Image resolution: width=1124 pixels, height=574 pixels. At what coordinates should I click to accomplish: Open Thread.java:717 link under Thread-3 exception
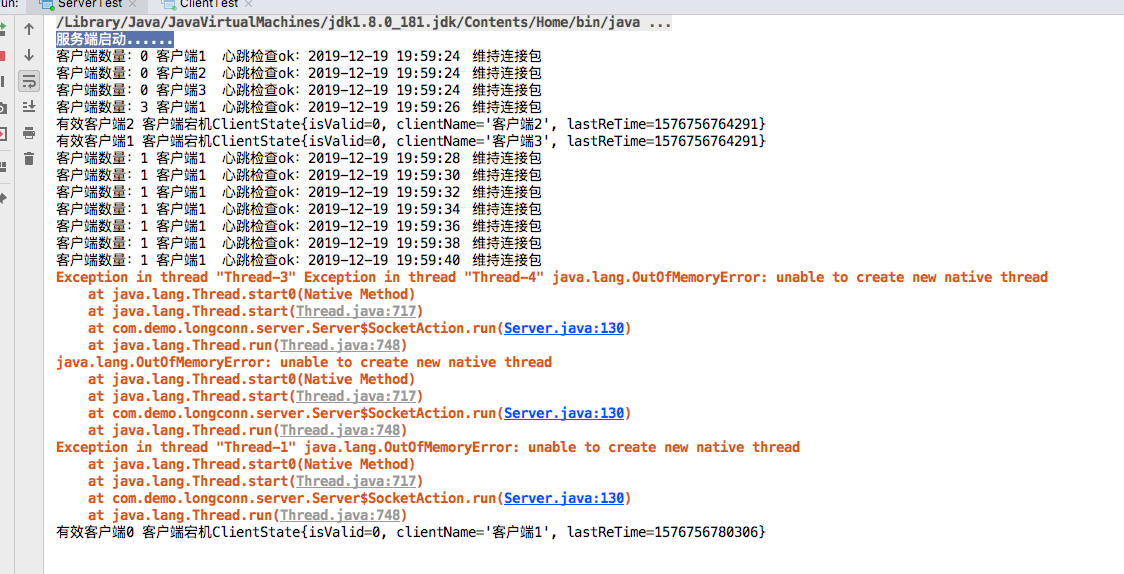click(x=356, y=311)
